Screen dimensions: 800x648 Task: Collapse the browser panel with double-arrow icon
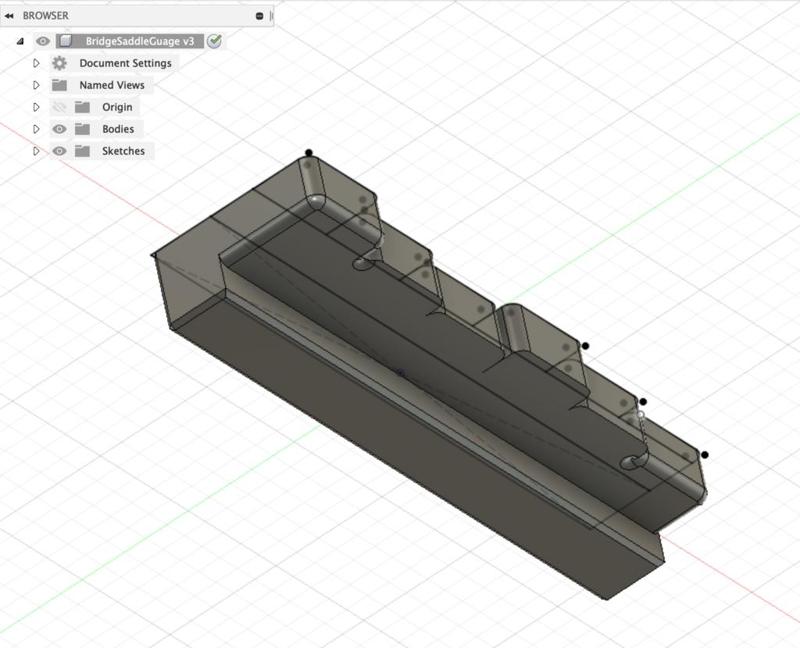coord(9,16)
